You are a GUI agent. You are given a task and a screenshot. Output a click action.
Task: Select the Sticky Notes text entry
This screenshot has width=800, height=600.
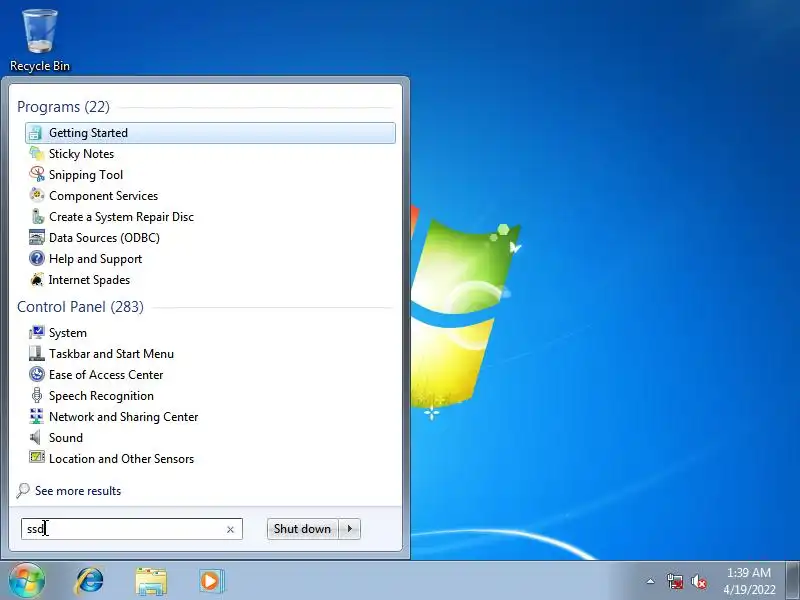(81, 154)
